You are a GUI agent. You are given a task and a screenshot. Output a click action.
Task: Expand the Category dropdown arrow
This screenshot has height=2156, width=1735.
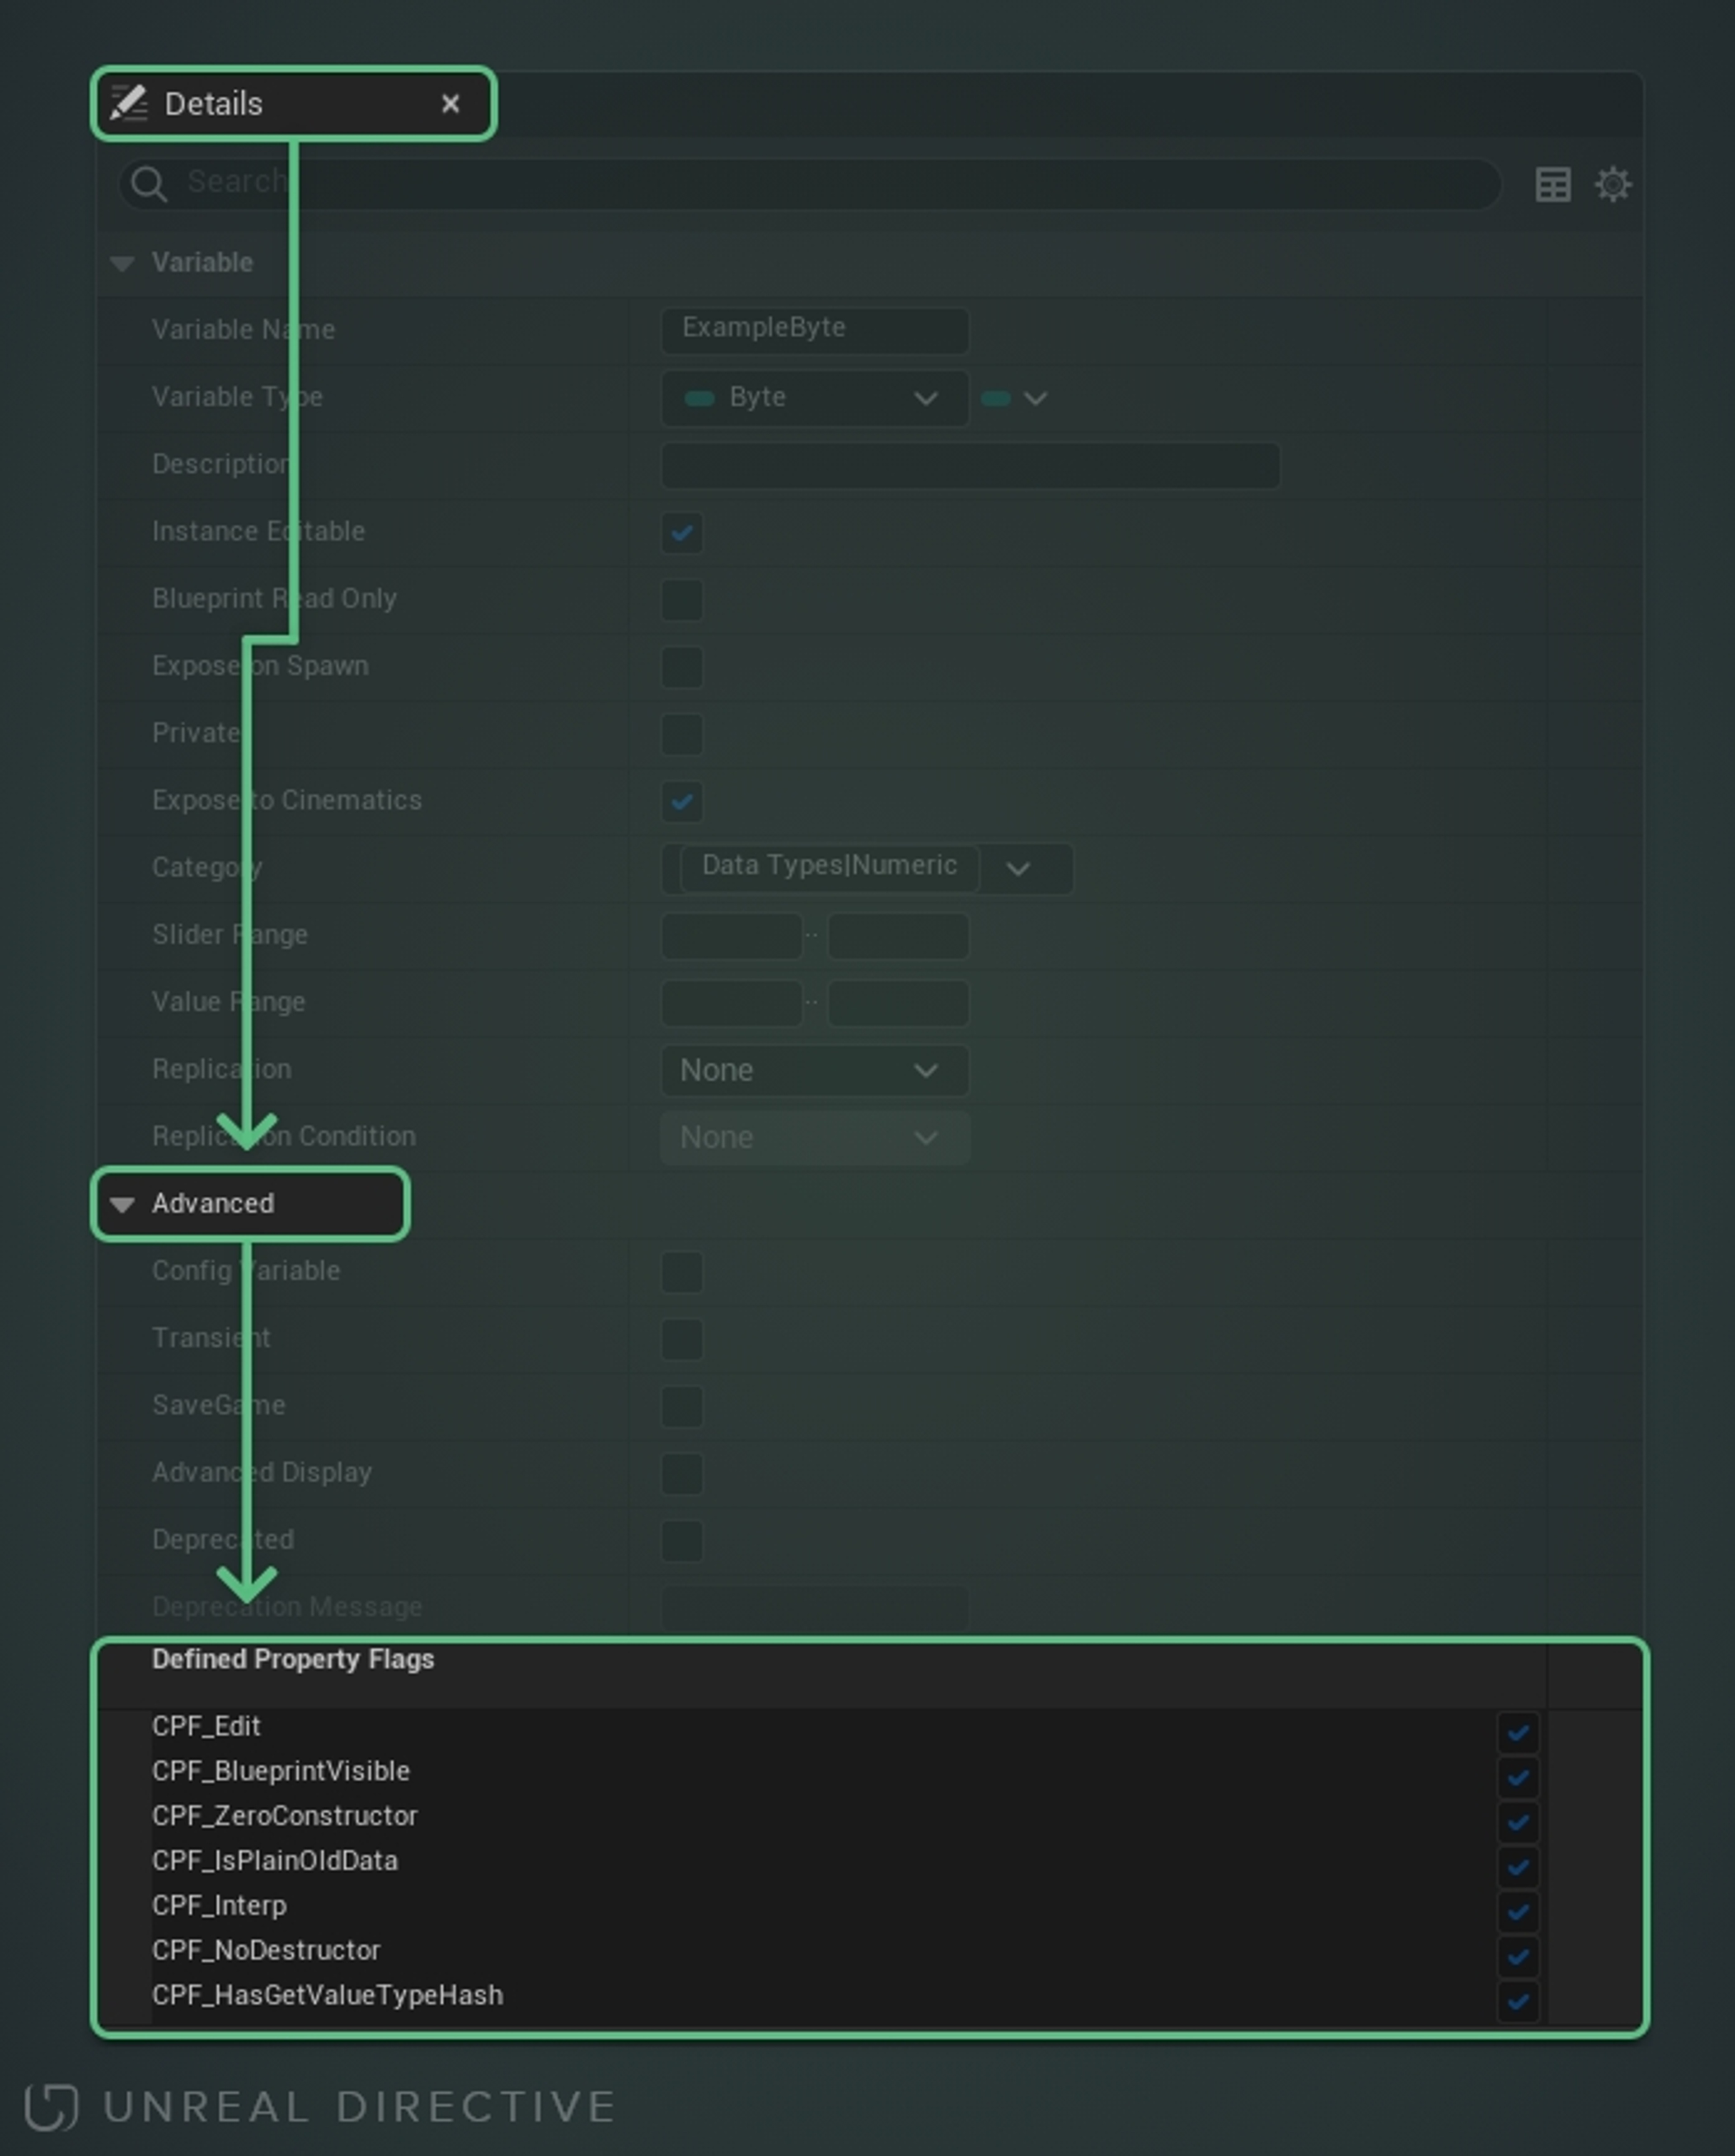tap(1018, 868)
